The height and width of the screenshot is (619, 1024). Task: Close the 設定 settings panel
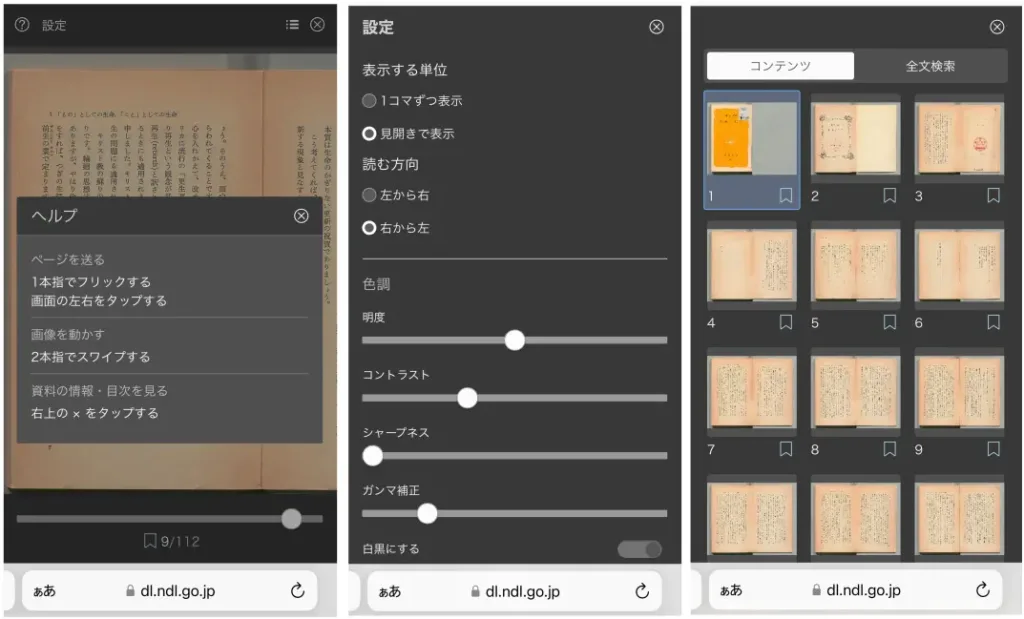(656, 27)
